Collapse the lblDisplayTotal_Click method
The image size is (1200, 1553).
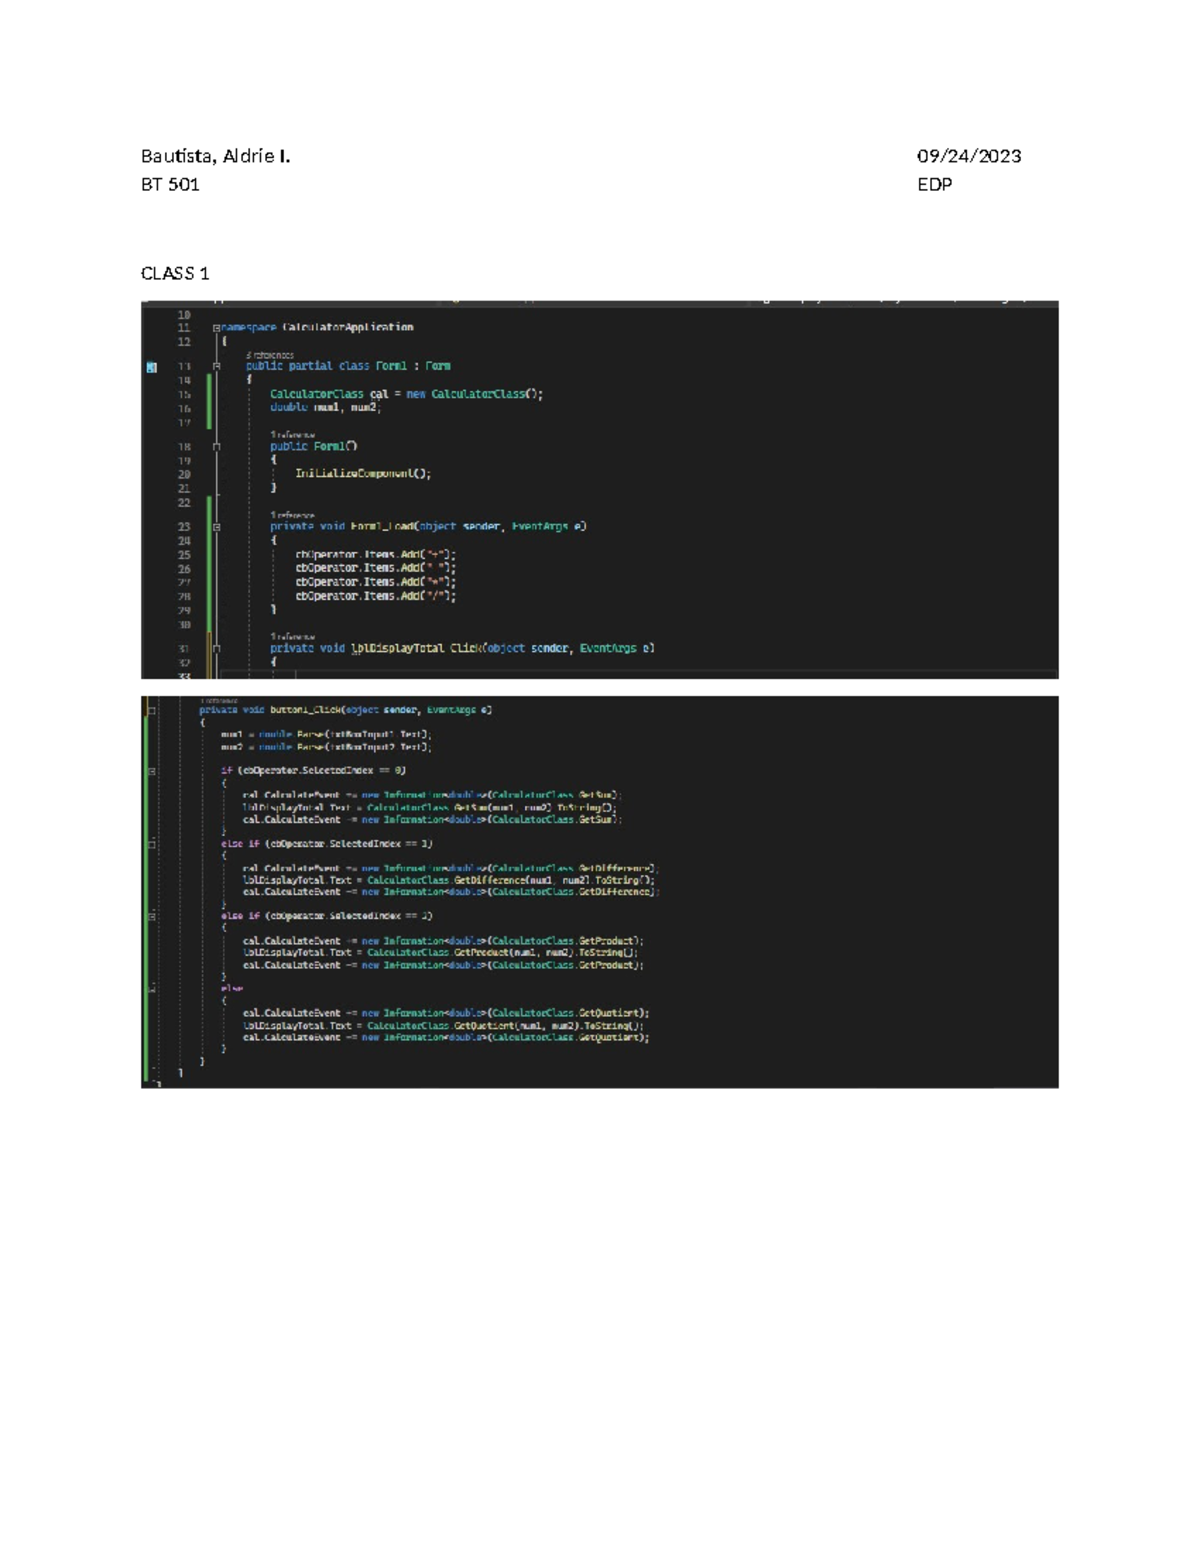pos(216,649)
